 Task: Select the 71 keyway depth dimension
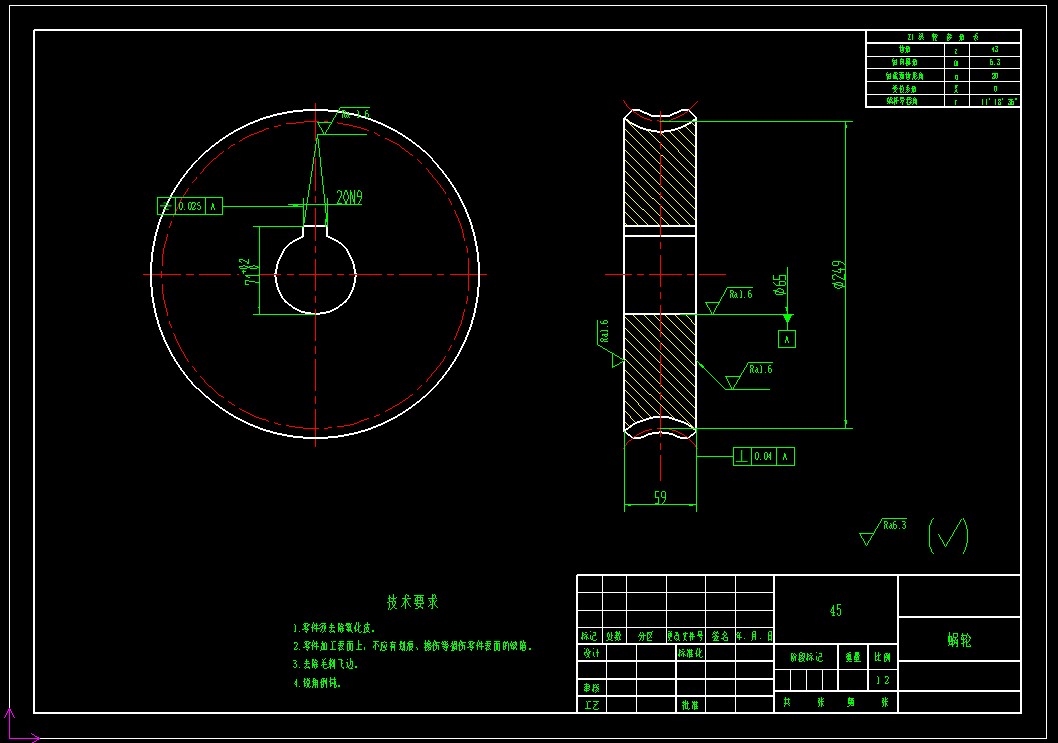point(250,272)
